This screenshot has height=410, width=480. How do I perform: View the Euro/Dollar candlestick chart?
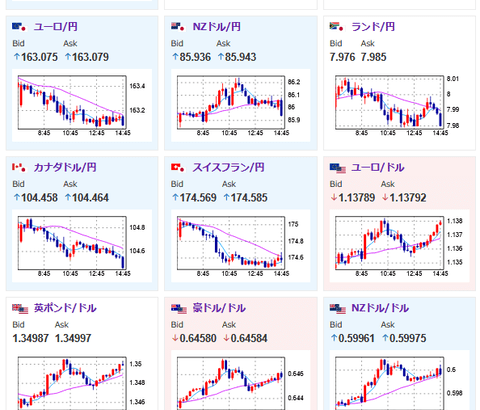click(x=399, y=246)
